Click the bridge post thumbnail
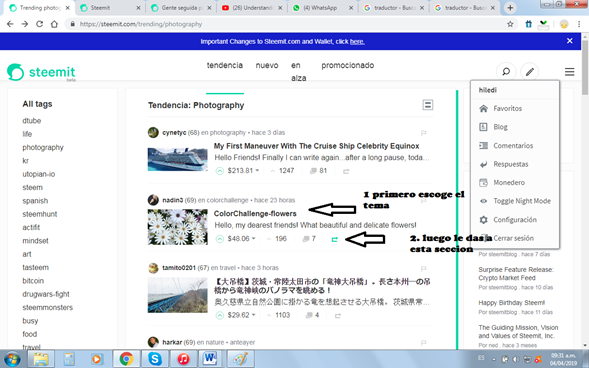 tap(177, 295)
